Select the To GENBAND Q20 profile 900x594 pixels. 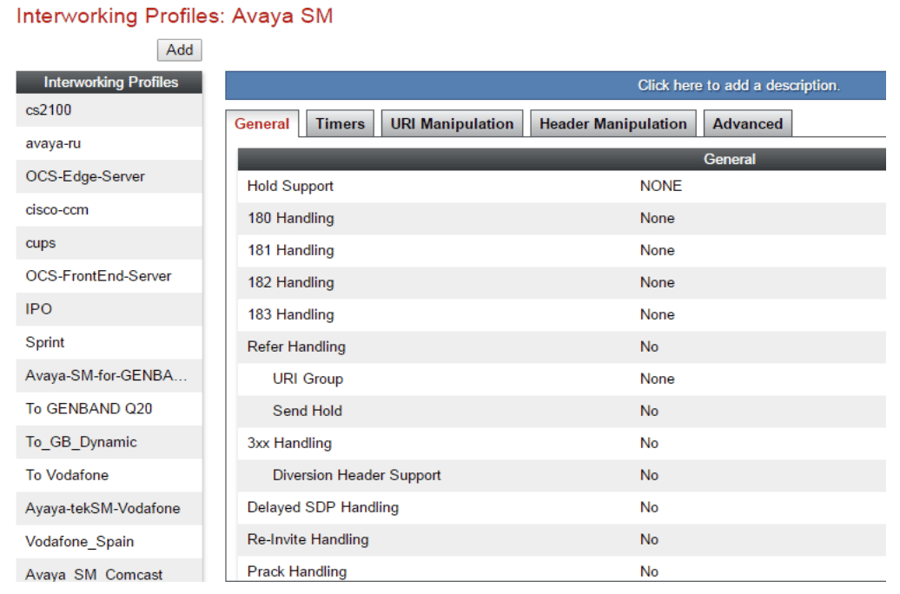(x=109, y=409)
